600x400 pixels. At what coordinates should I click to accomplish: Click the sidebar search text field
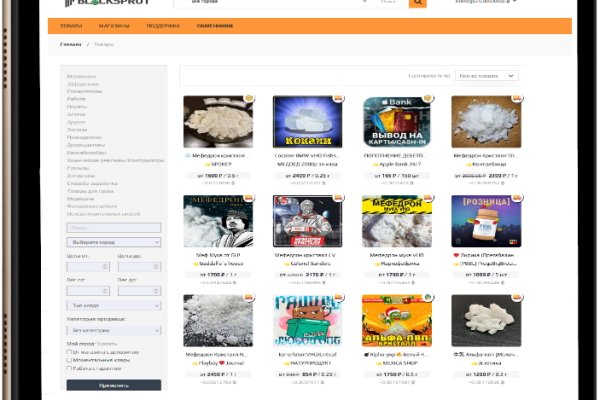(x=113, y=227)
